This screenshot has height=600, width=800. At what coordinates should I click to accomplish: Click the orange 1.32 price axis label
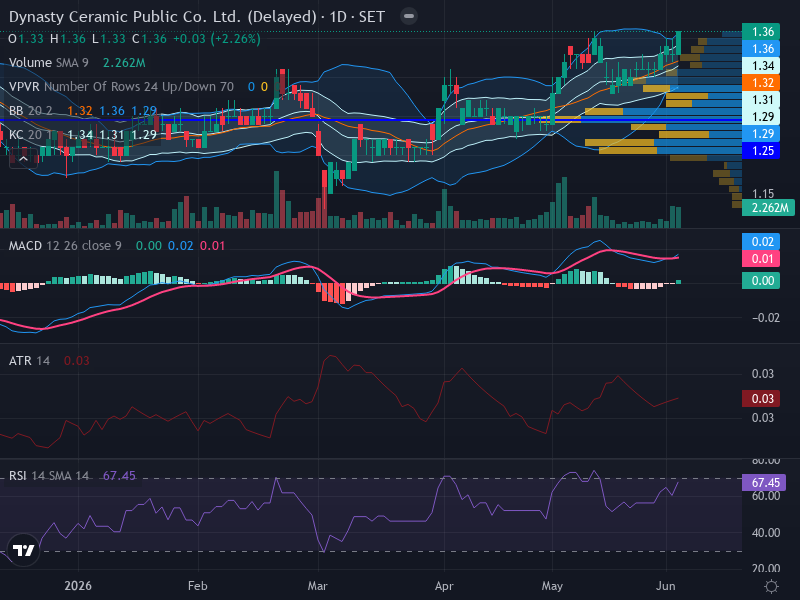[761, 83]
